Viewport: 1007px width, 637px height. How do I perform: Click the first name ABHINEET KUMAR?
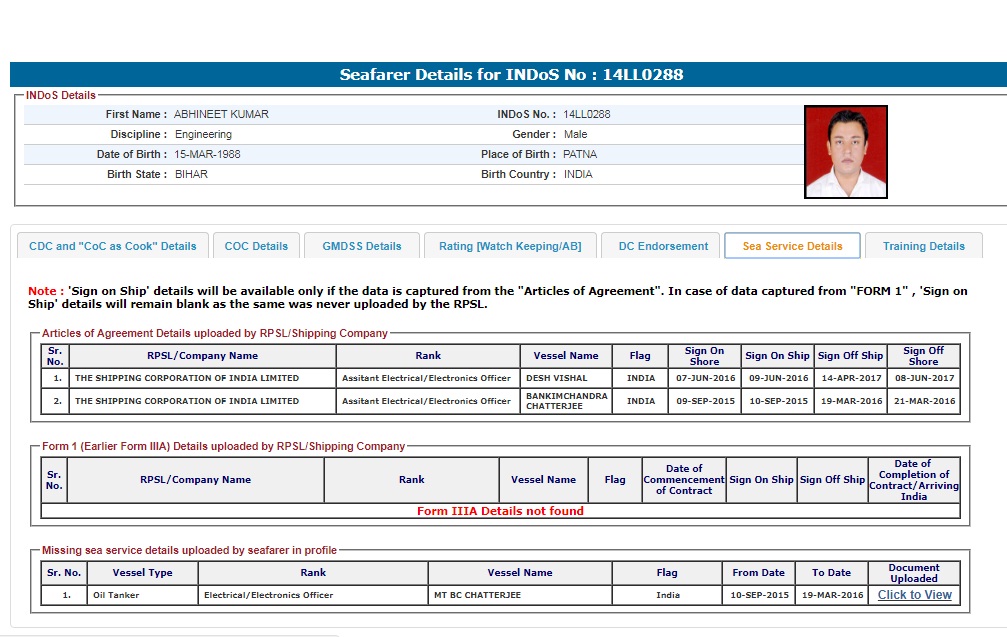[x=221, y=114]
